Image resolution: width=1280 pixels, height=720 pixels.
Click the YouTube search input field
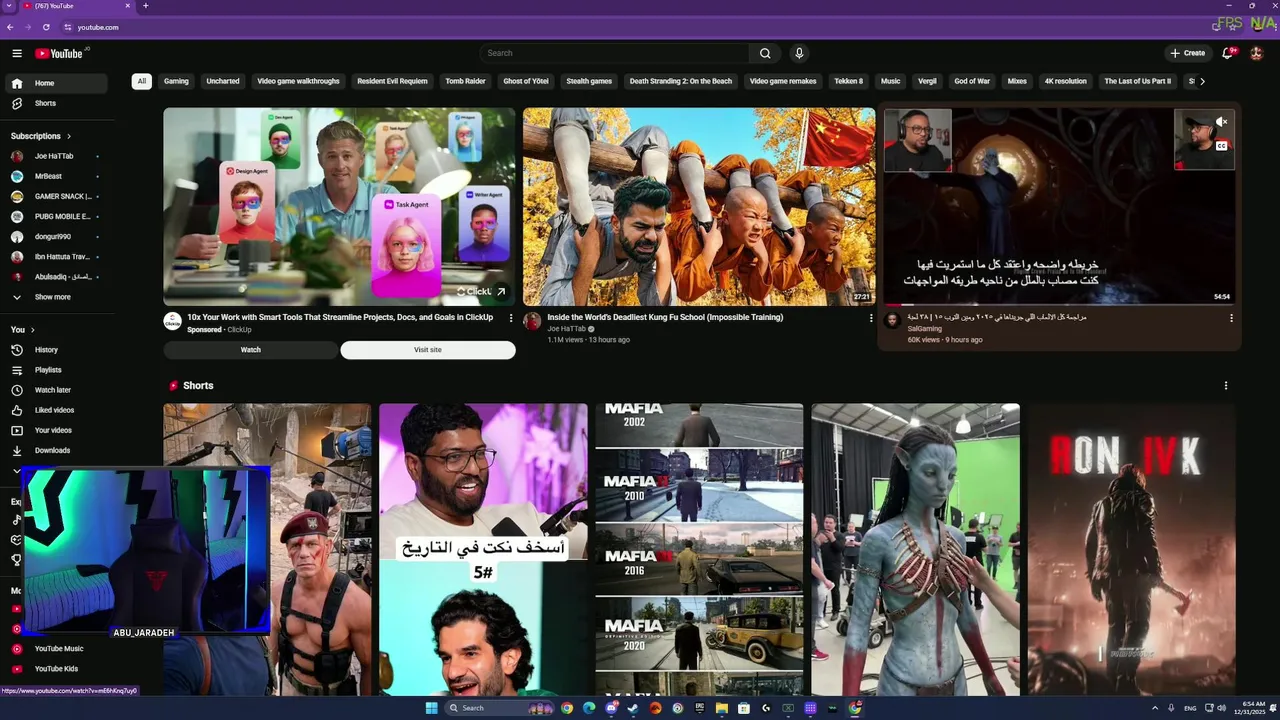(x=615, y=53)
